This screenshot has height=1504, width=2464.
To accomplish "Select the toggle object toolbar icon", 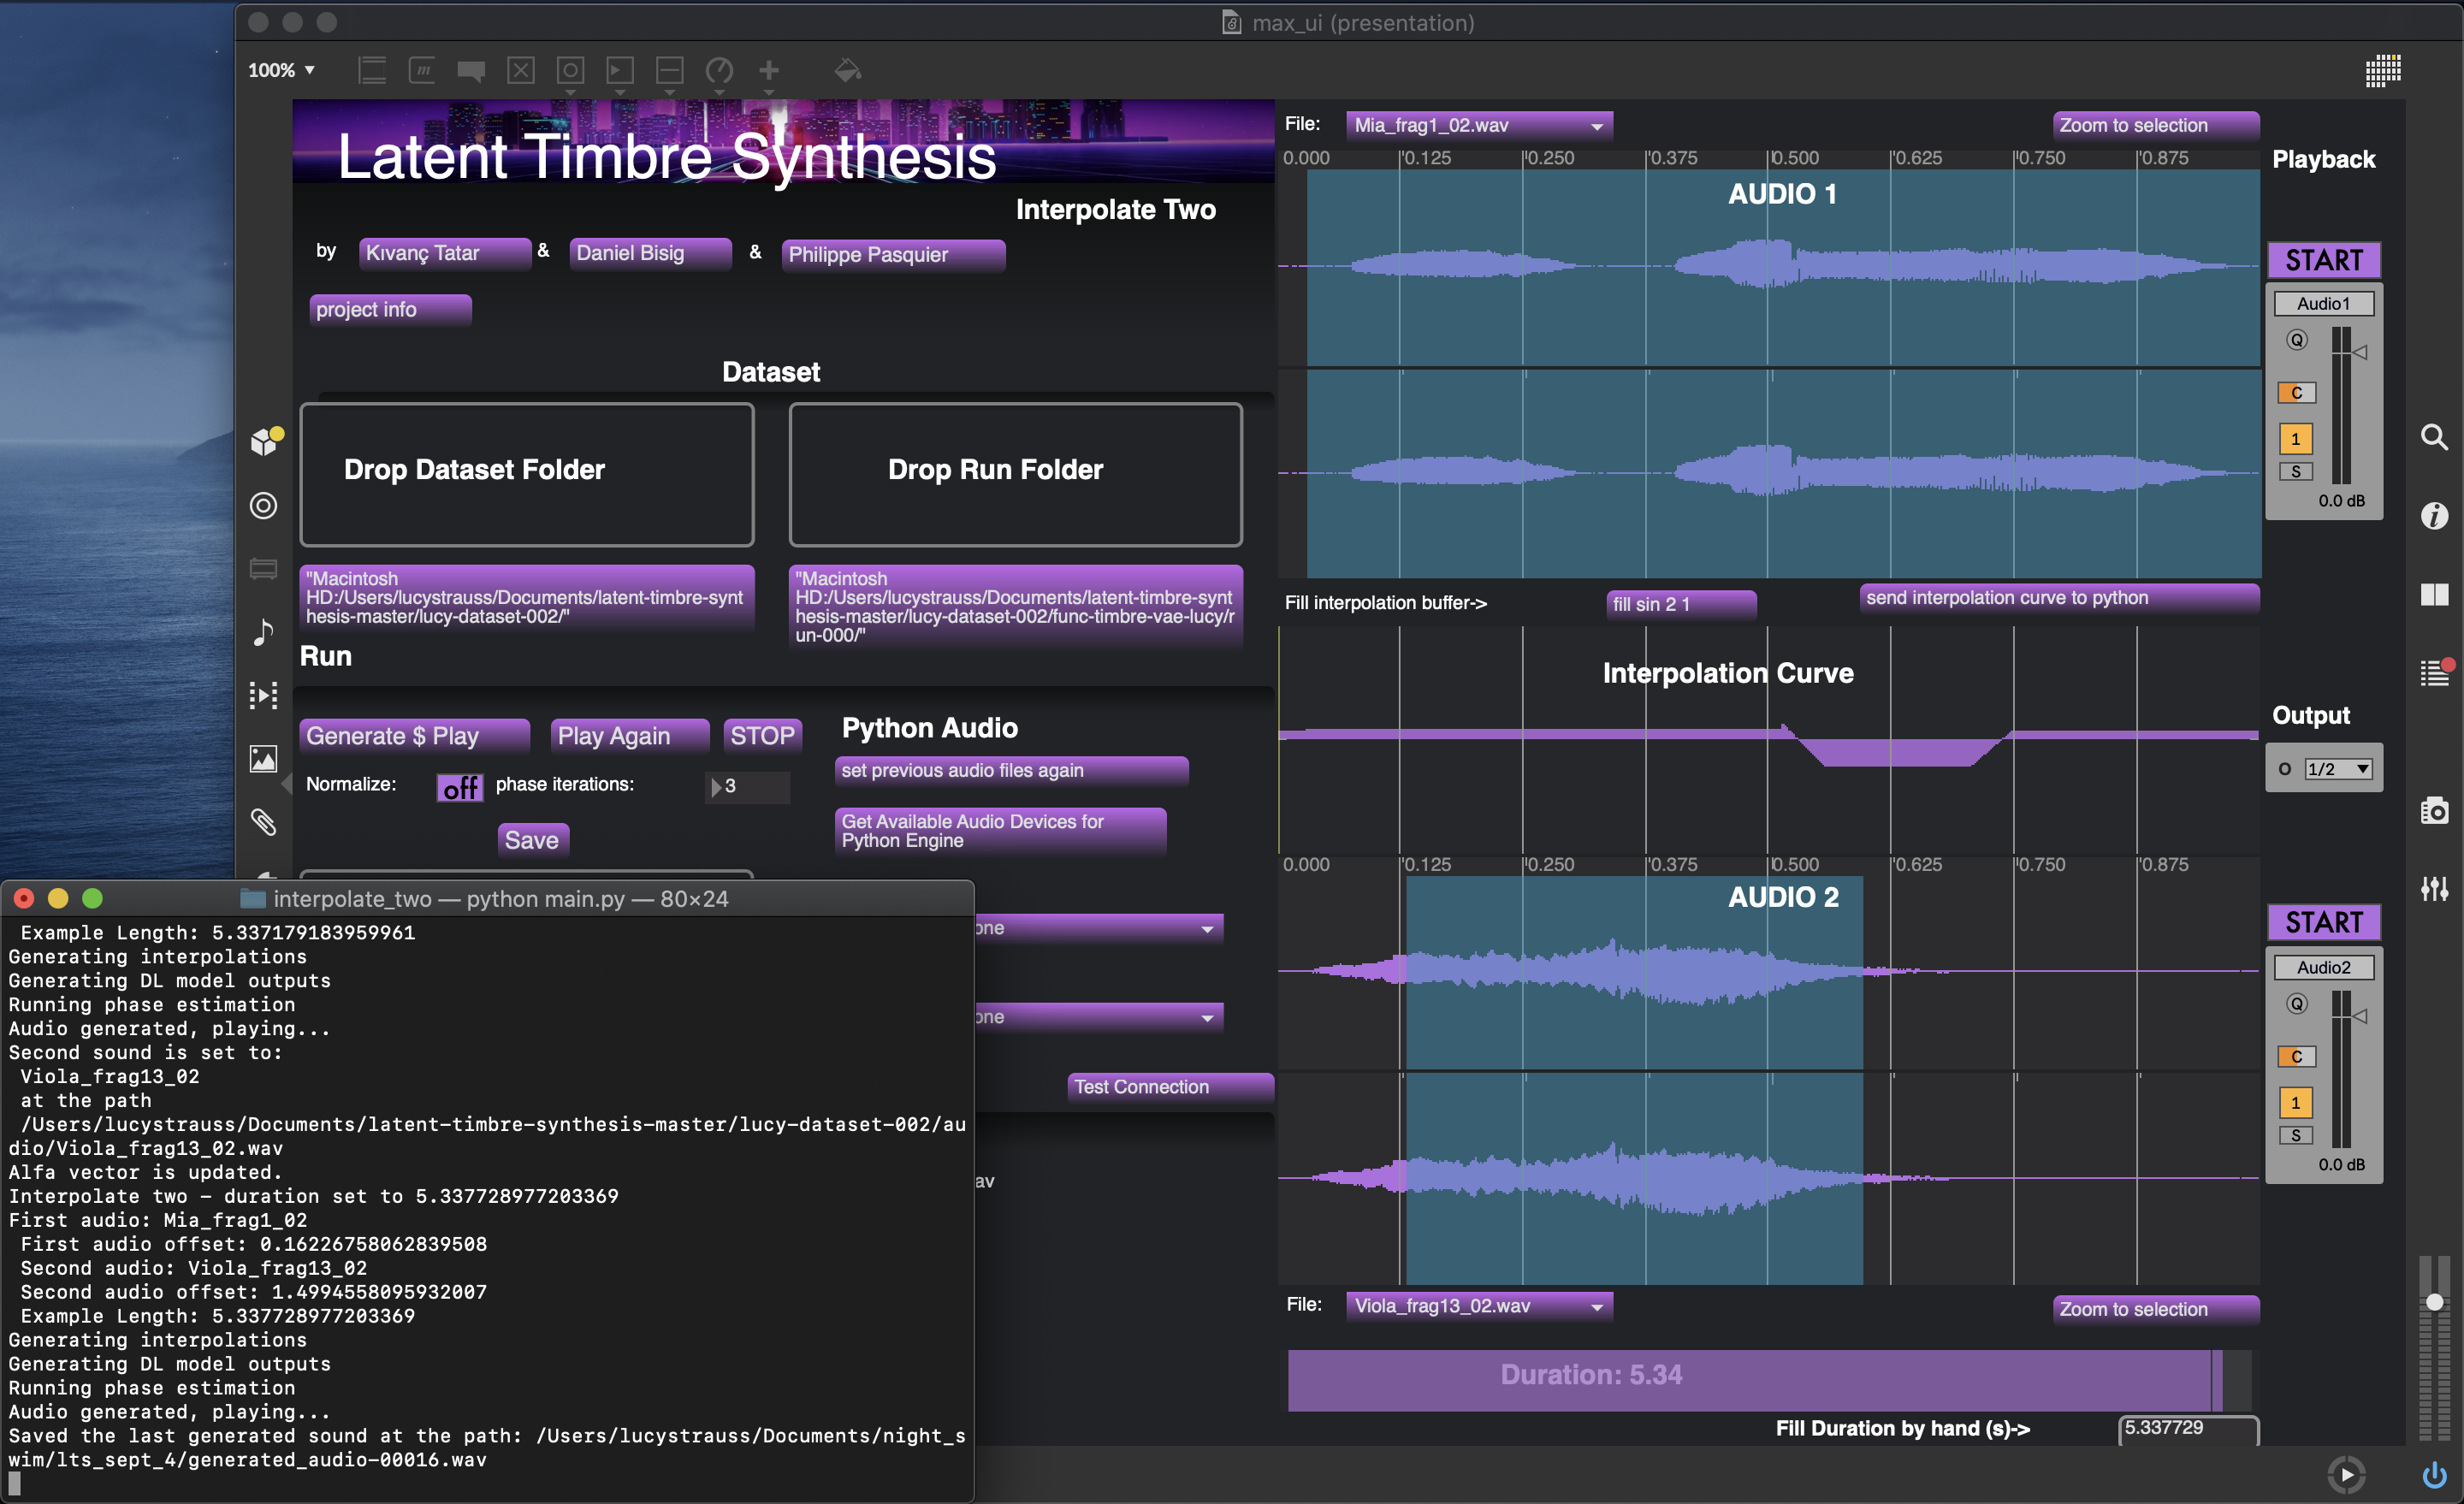I will tap(521, 70).
